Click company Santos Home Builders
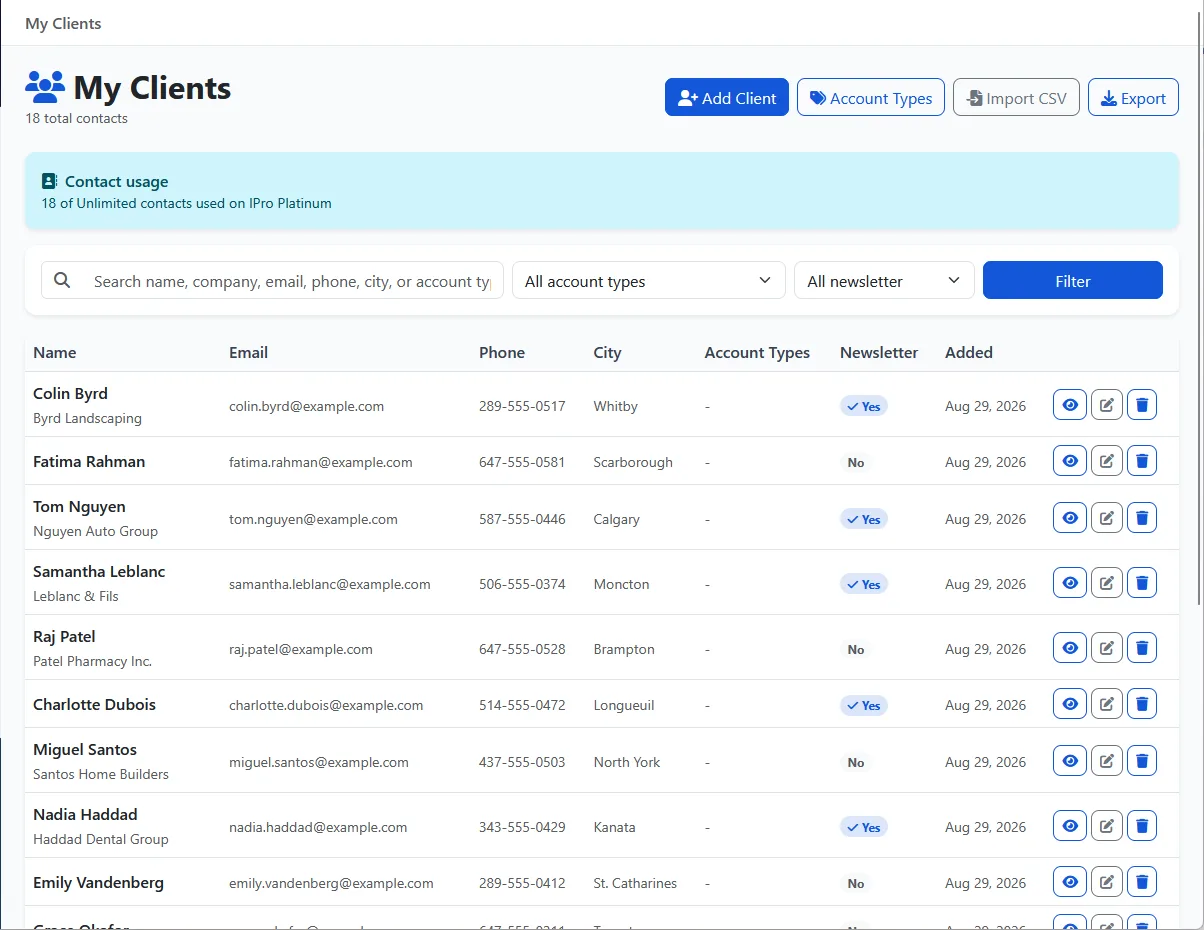The width and height of the screenshot is (1204, 930). coord(101,774)
